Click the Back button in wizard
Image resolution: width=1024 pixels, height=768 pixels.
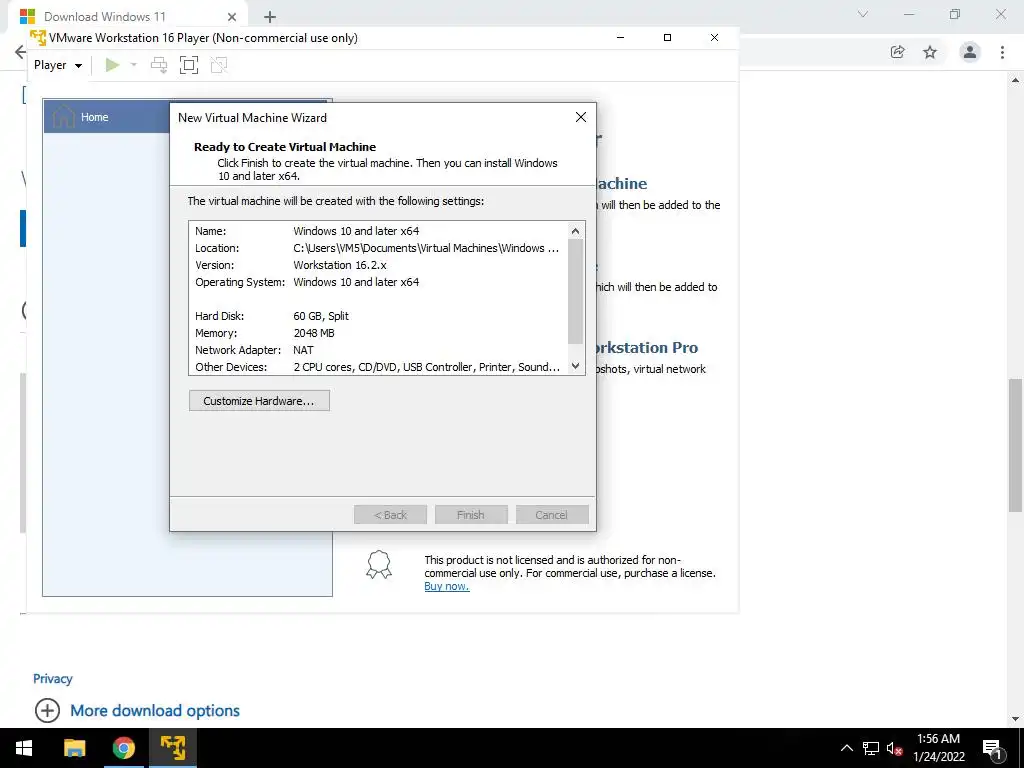tap(391, 515)
